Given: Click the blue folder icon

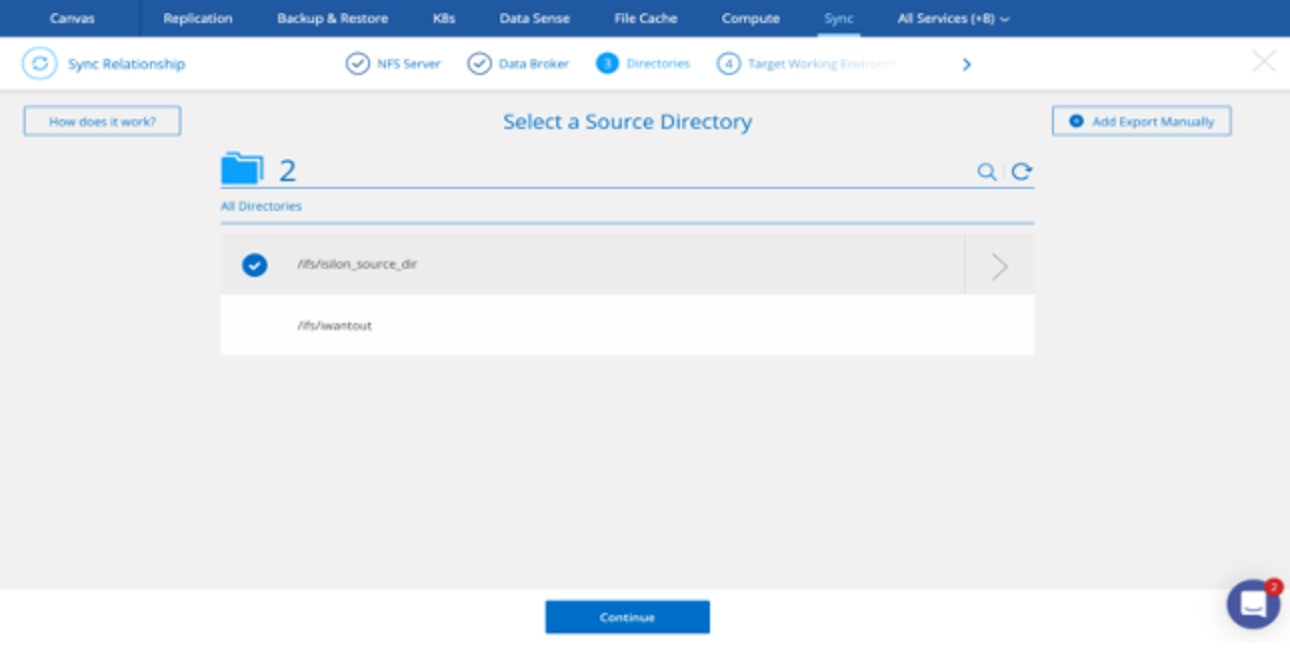Looking at the screenshot, I should (242, 169).
